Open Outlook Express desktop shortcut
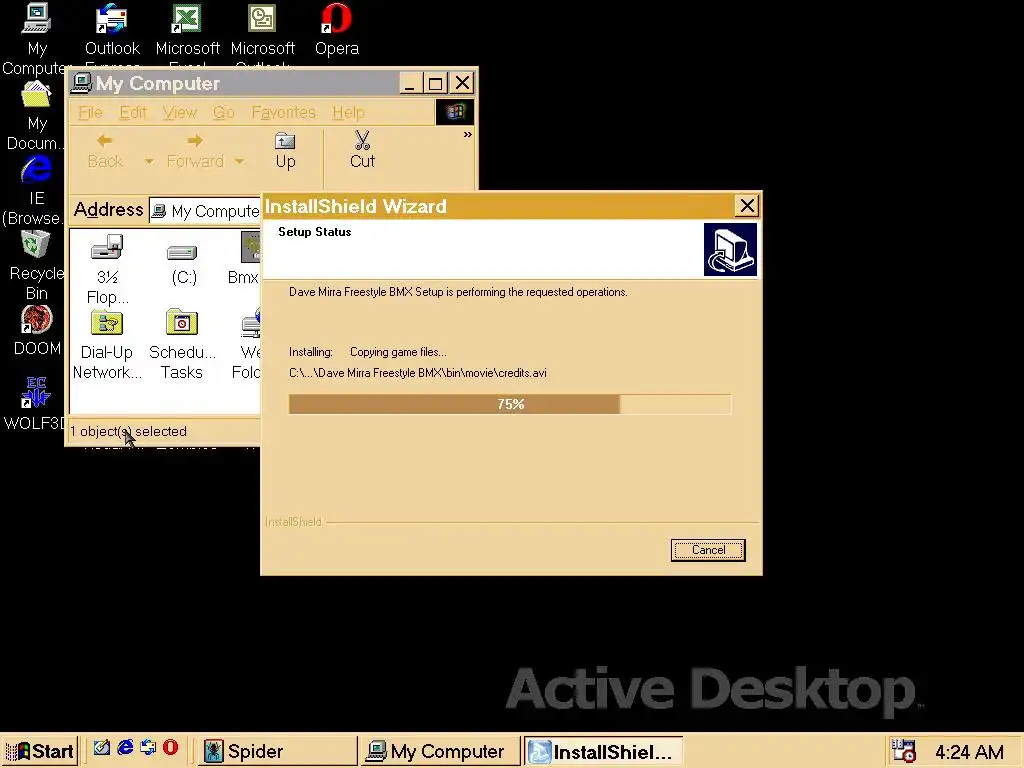 112,31
